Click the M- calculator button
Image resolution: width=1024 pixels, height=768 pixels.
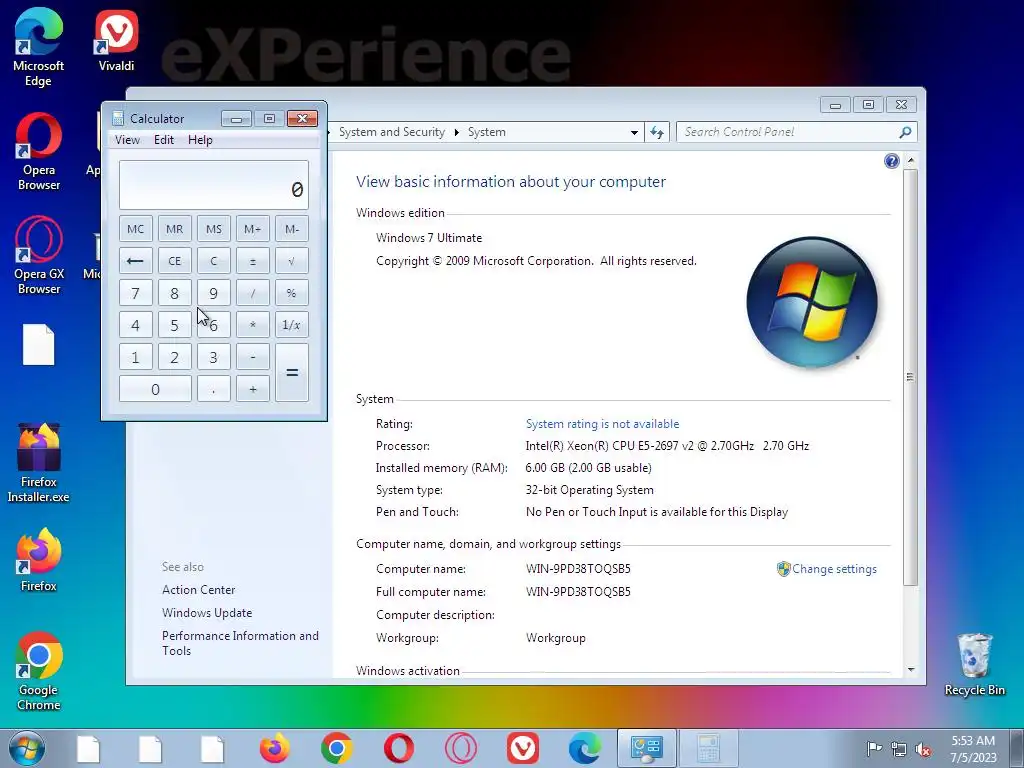coord(292,229)
